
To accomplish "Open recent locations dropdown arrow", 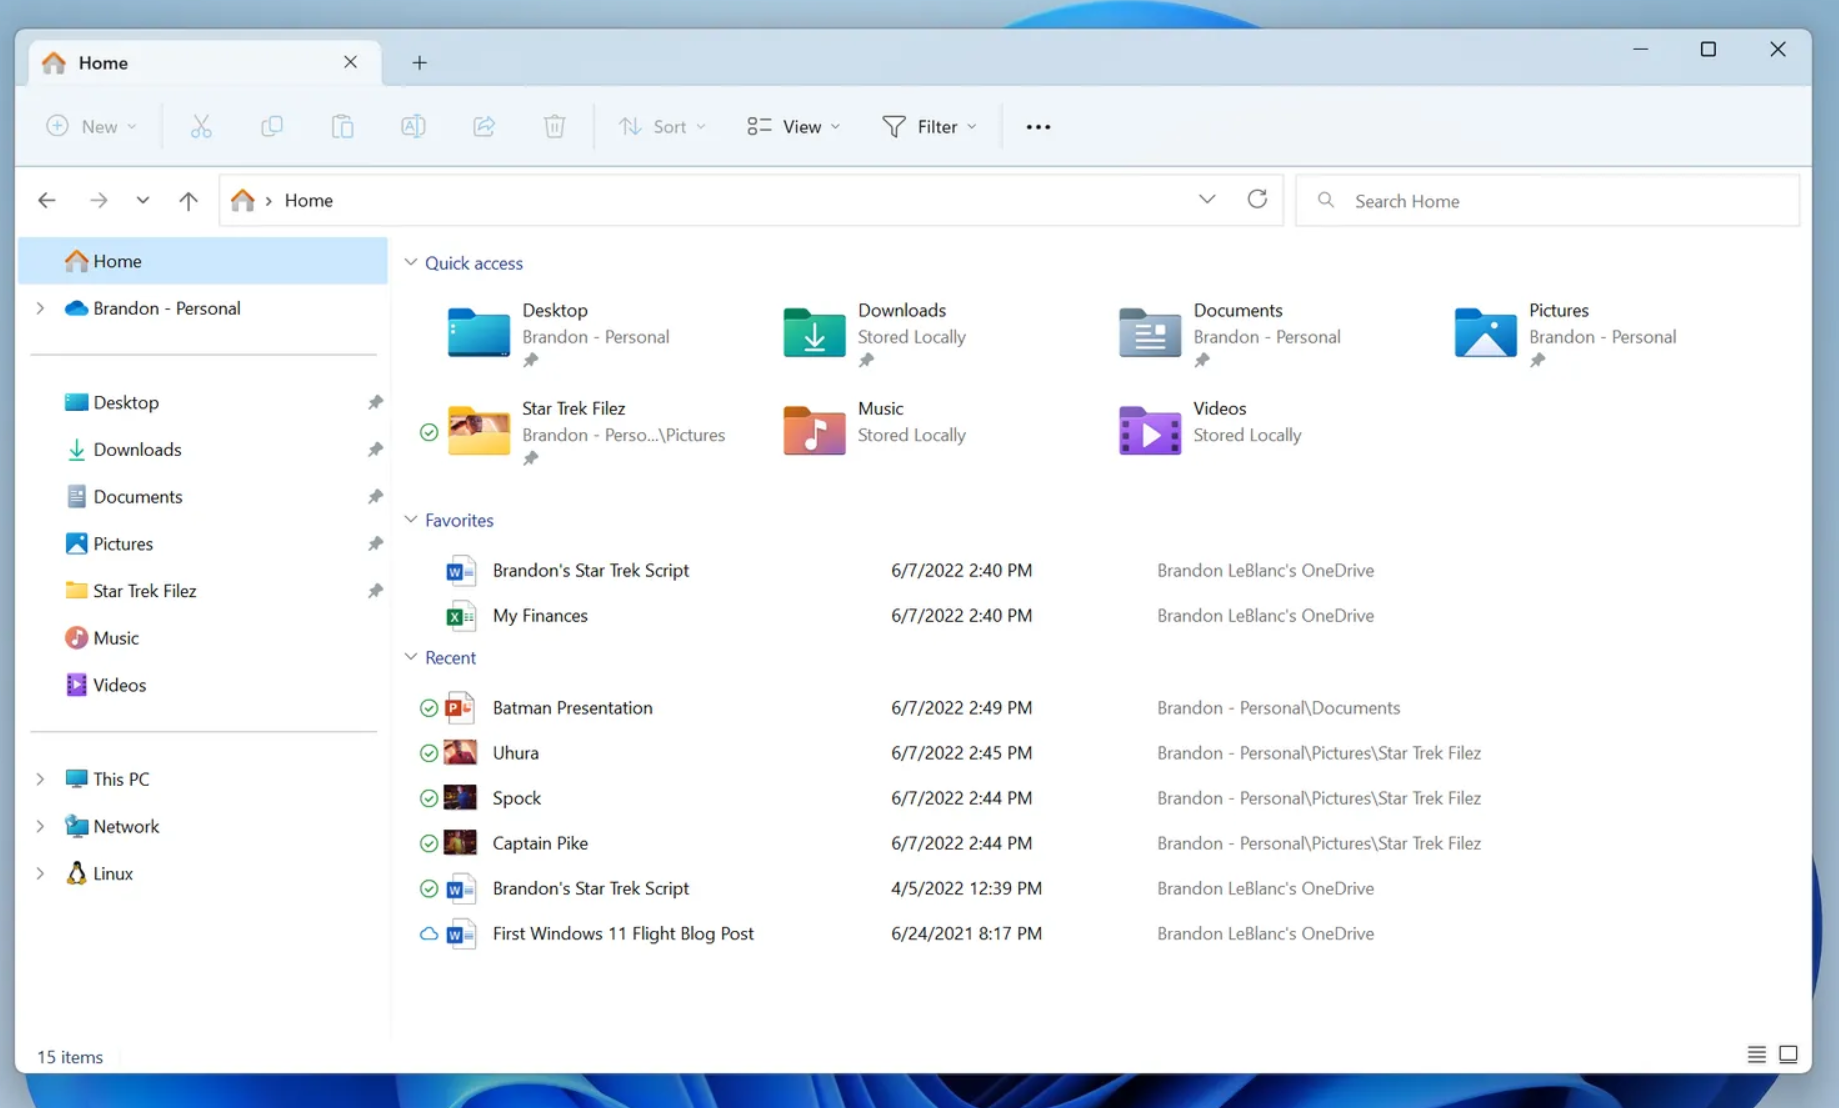I will pos(142,200).
